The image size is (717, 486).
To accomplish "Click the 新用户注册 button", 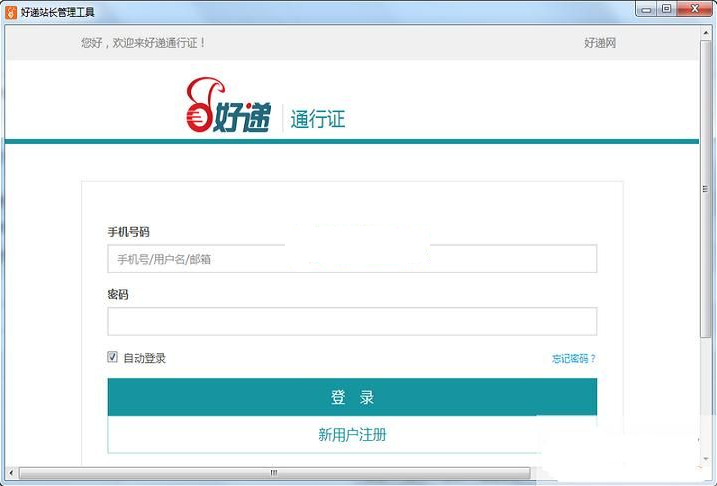I will point(352,434).
